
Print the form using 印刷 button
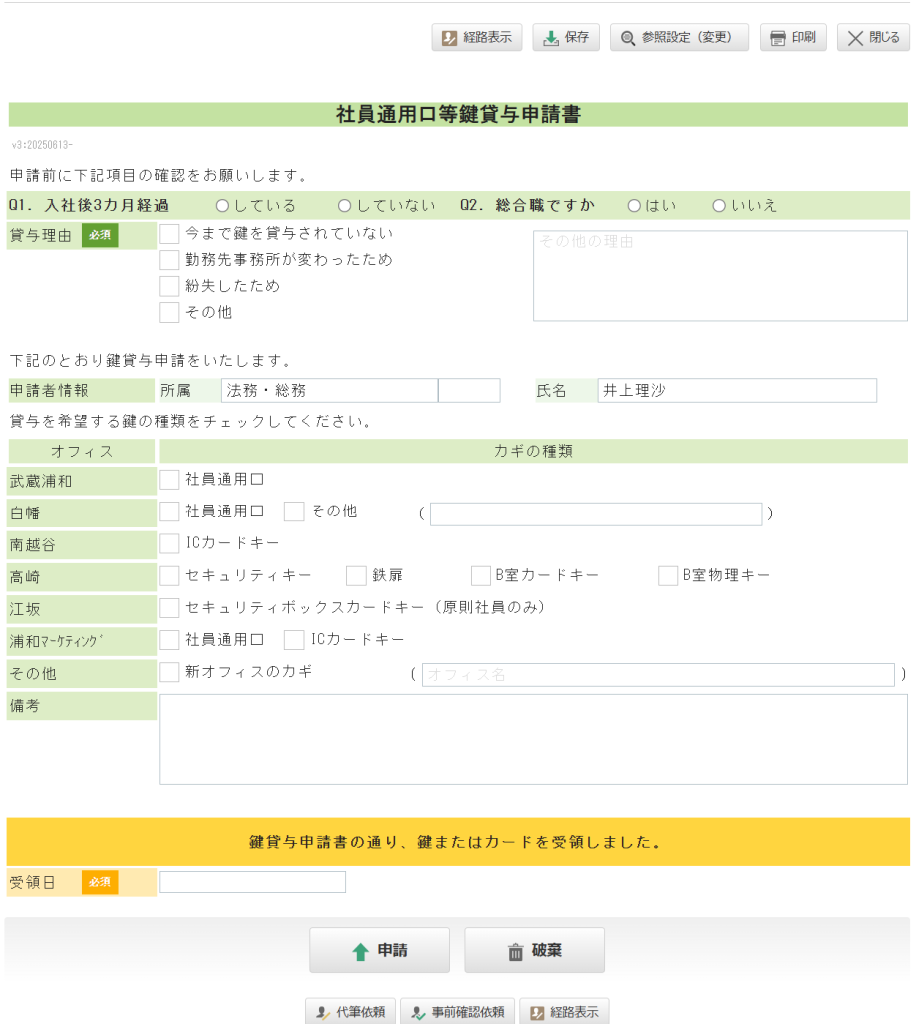click(x=793, y=38)
